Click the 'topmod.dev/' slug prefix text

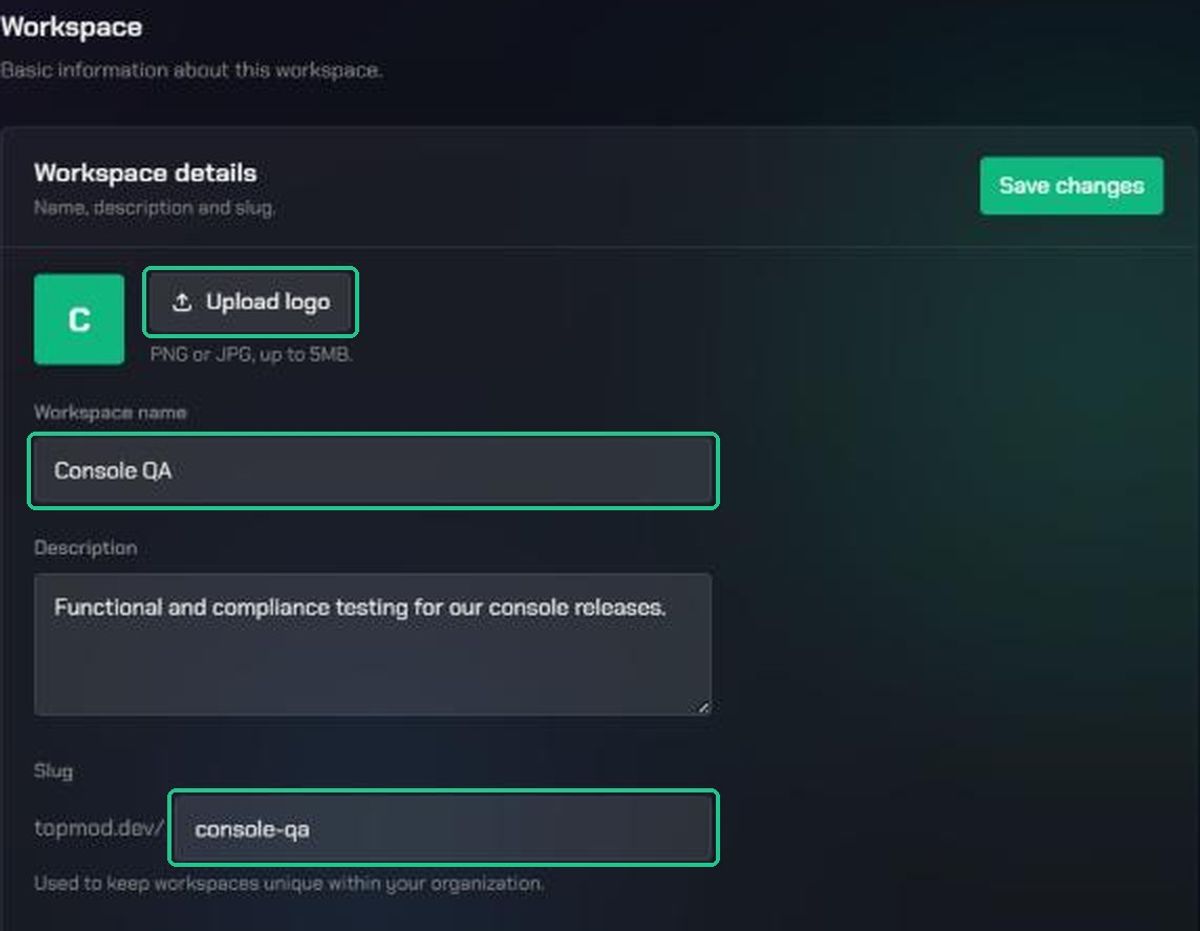(98, 828)
